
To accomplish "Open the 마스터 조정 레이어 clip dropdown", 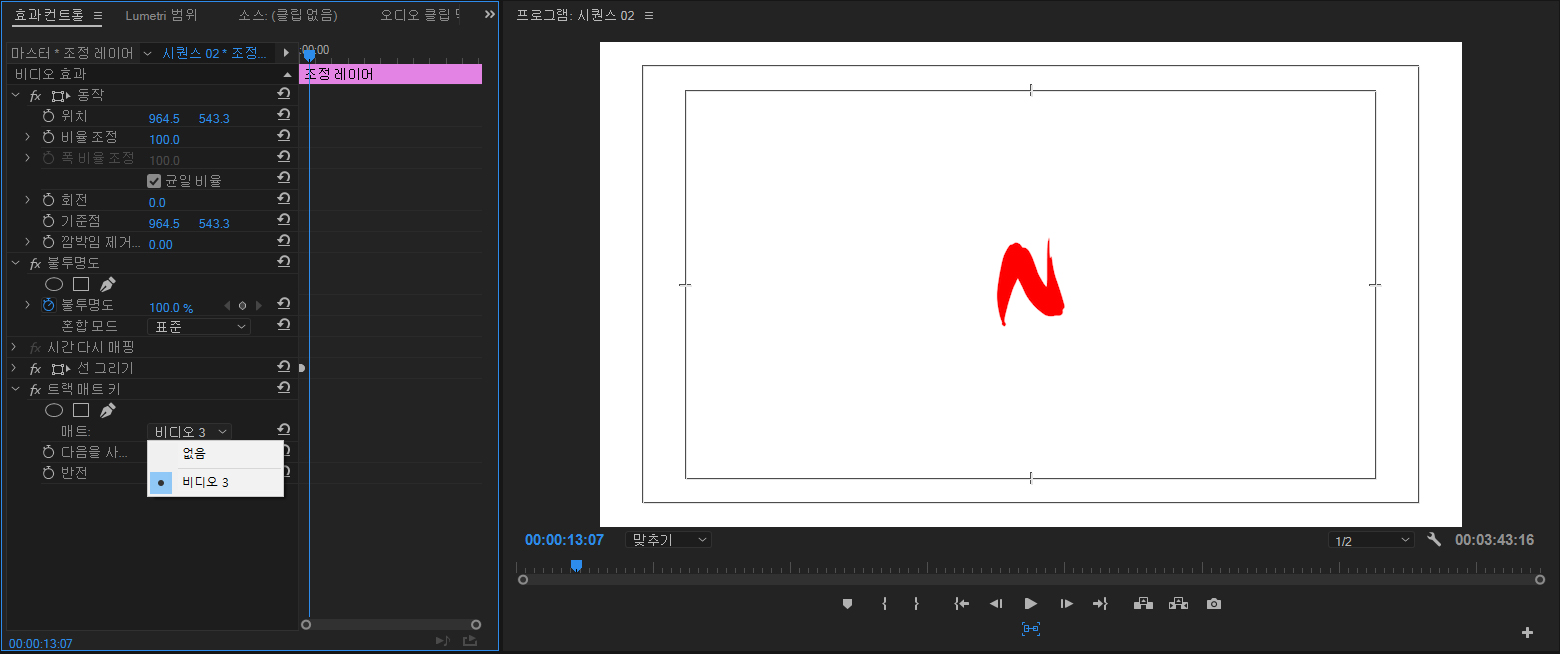I will click(x=147, y=53).
